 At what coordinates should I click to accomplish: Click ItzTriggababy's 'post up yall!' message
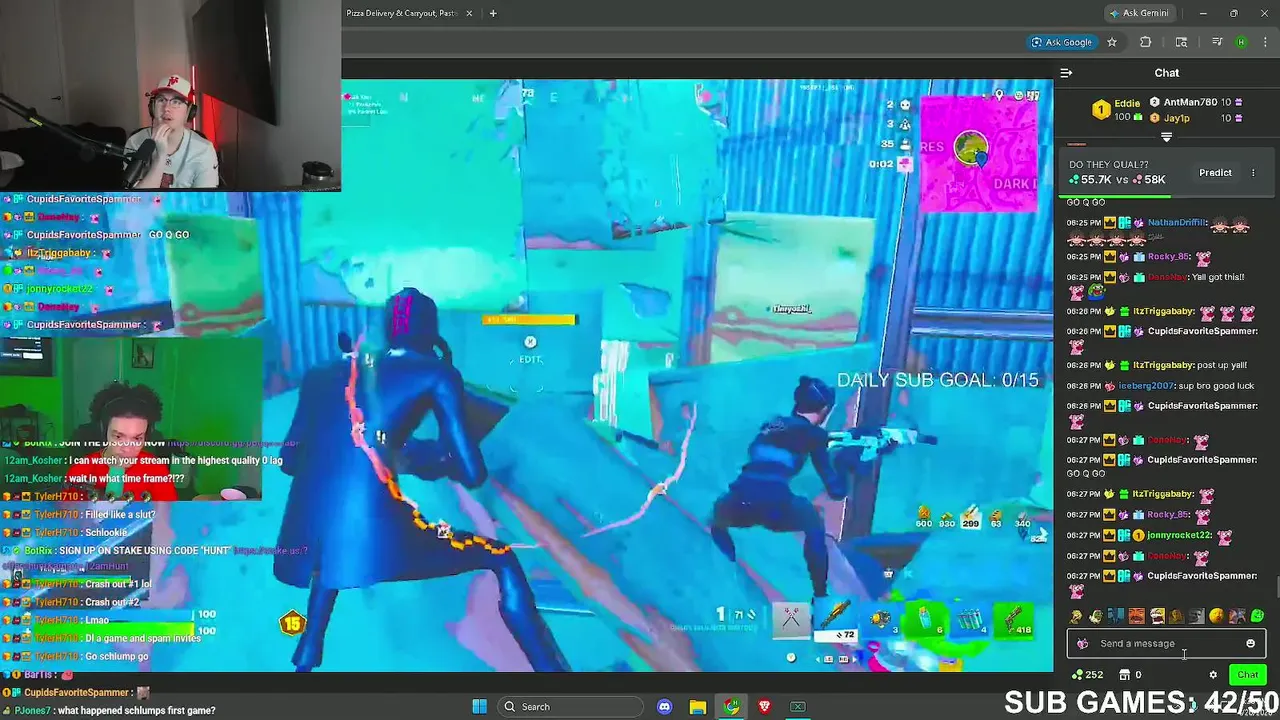coord(1222,366)
